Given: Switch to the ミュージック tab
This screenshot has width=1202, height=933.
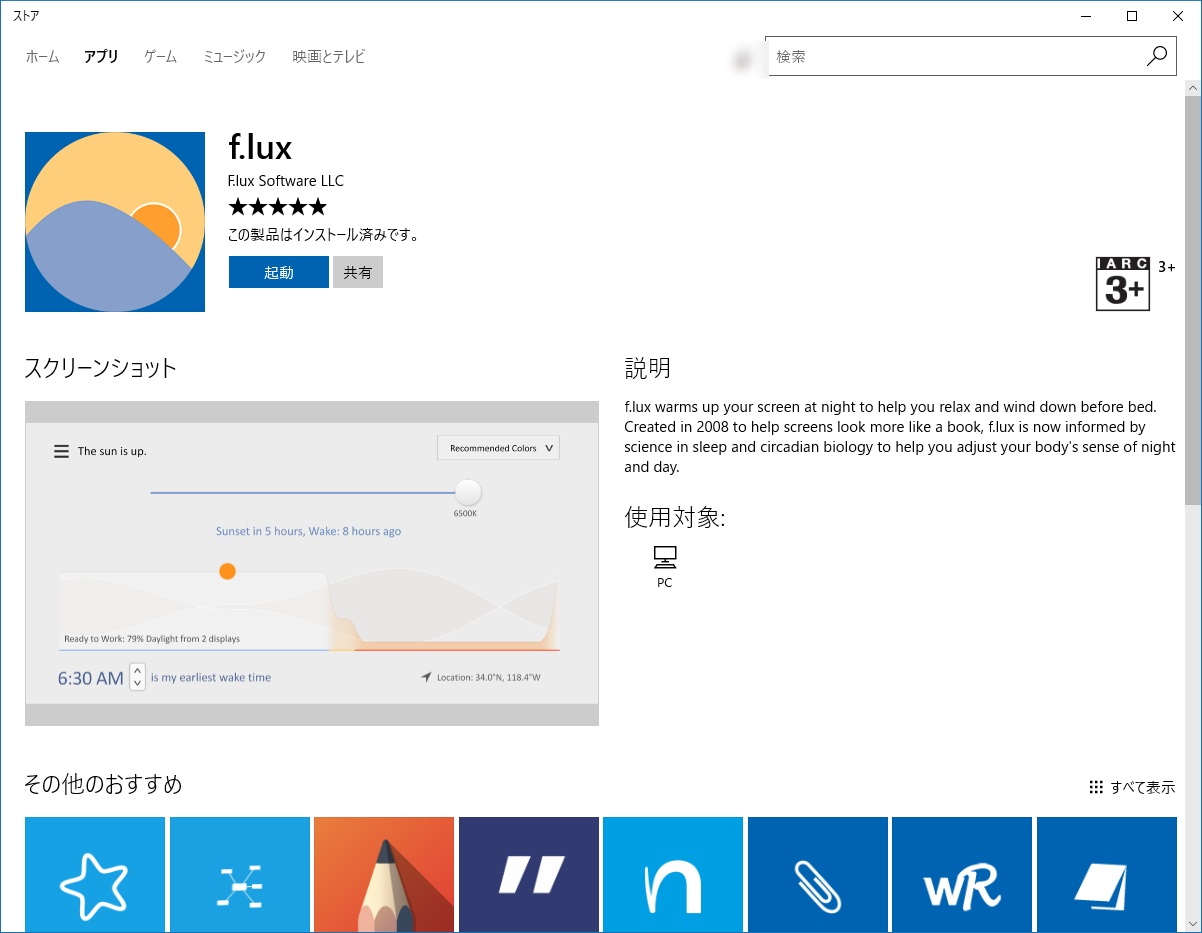Looking at the screenshot, I should (233, 57).
